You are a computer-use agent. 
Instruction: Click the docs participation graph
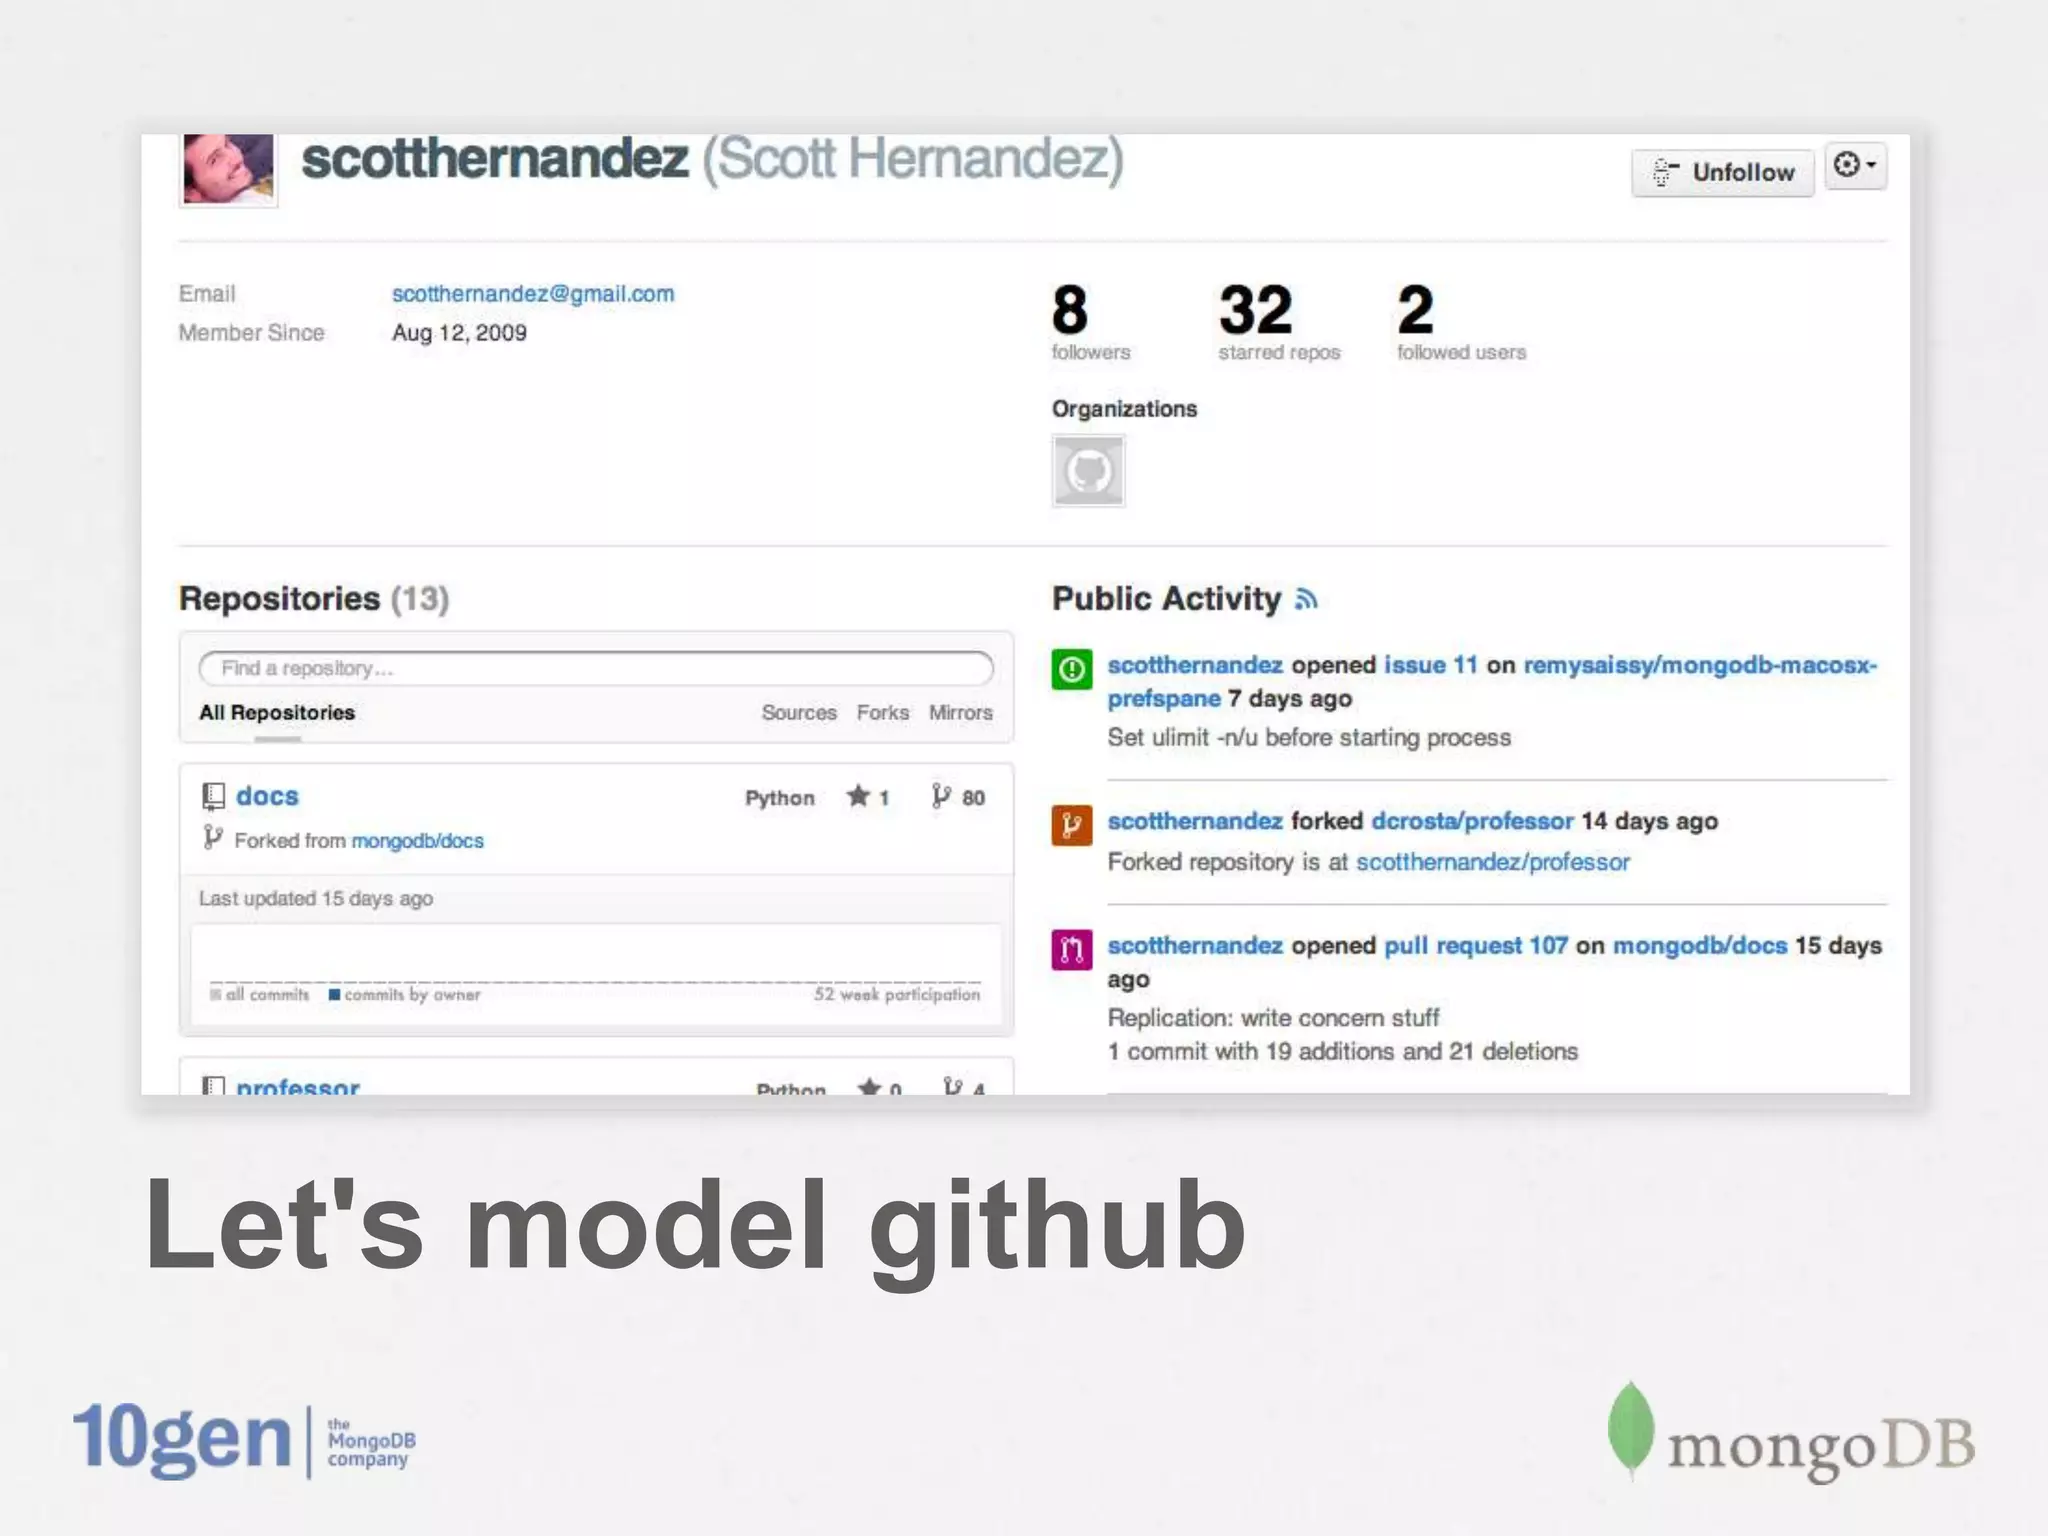(x=596, y=973)
